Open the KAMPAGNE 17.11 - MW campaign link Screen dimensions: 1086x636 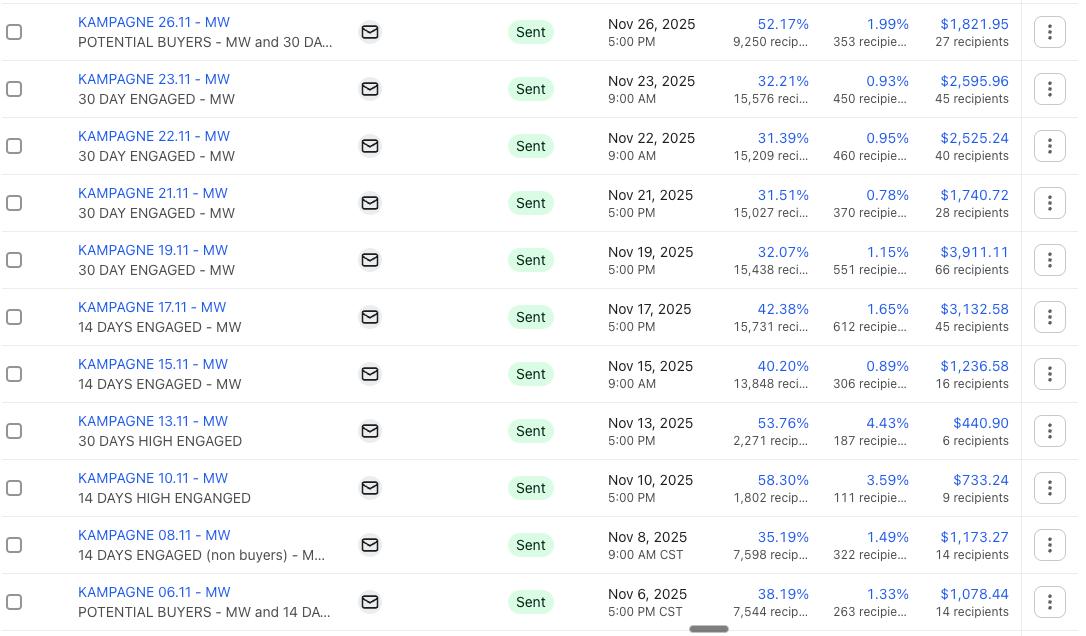152,307
